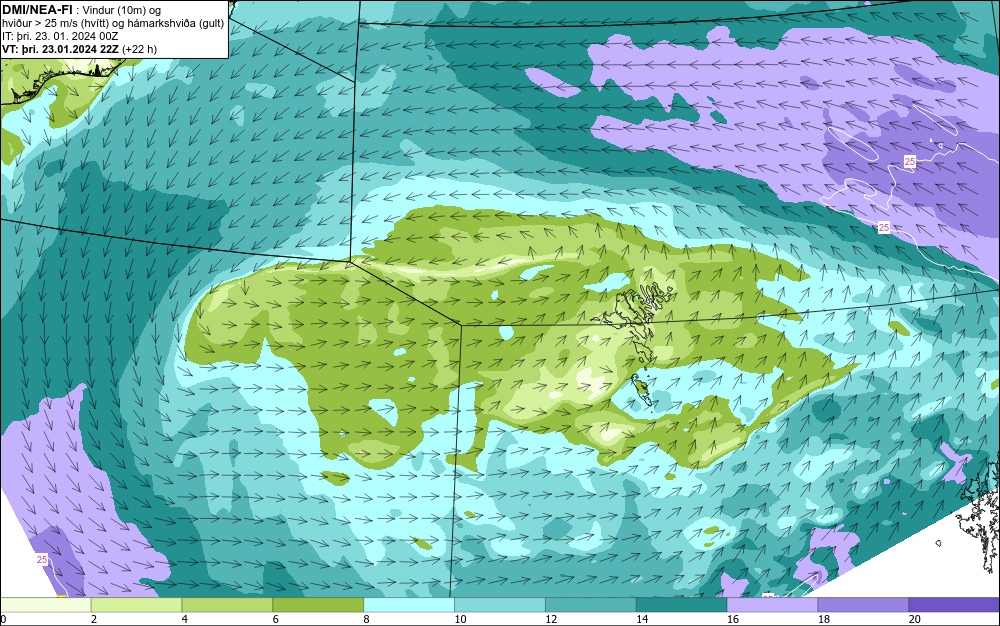Click the legend scale value 0

tap(3, 619)
